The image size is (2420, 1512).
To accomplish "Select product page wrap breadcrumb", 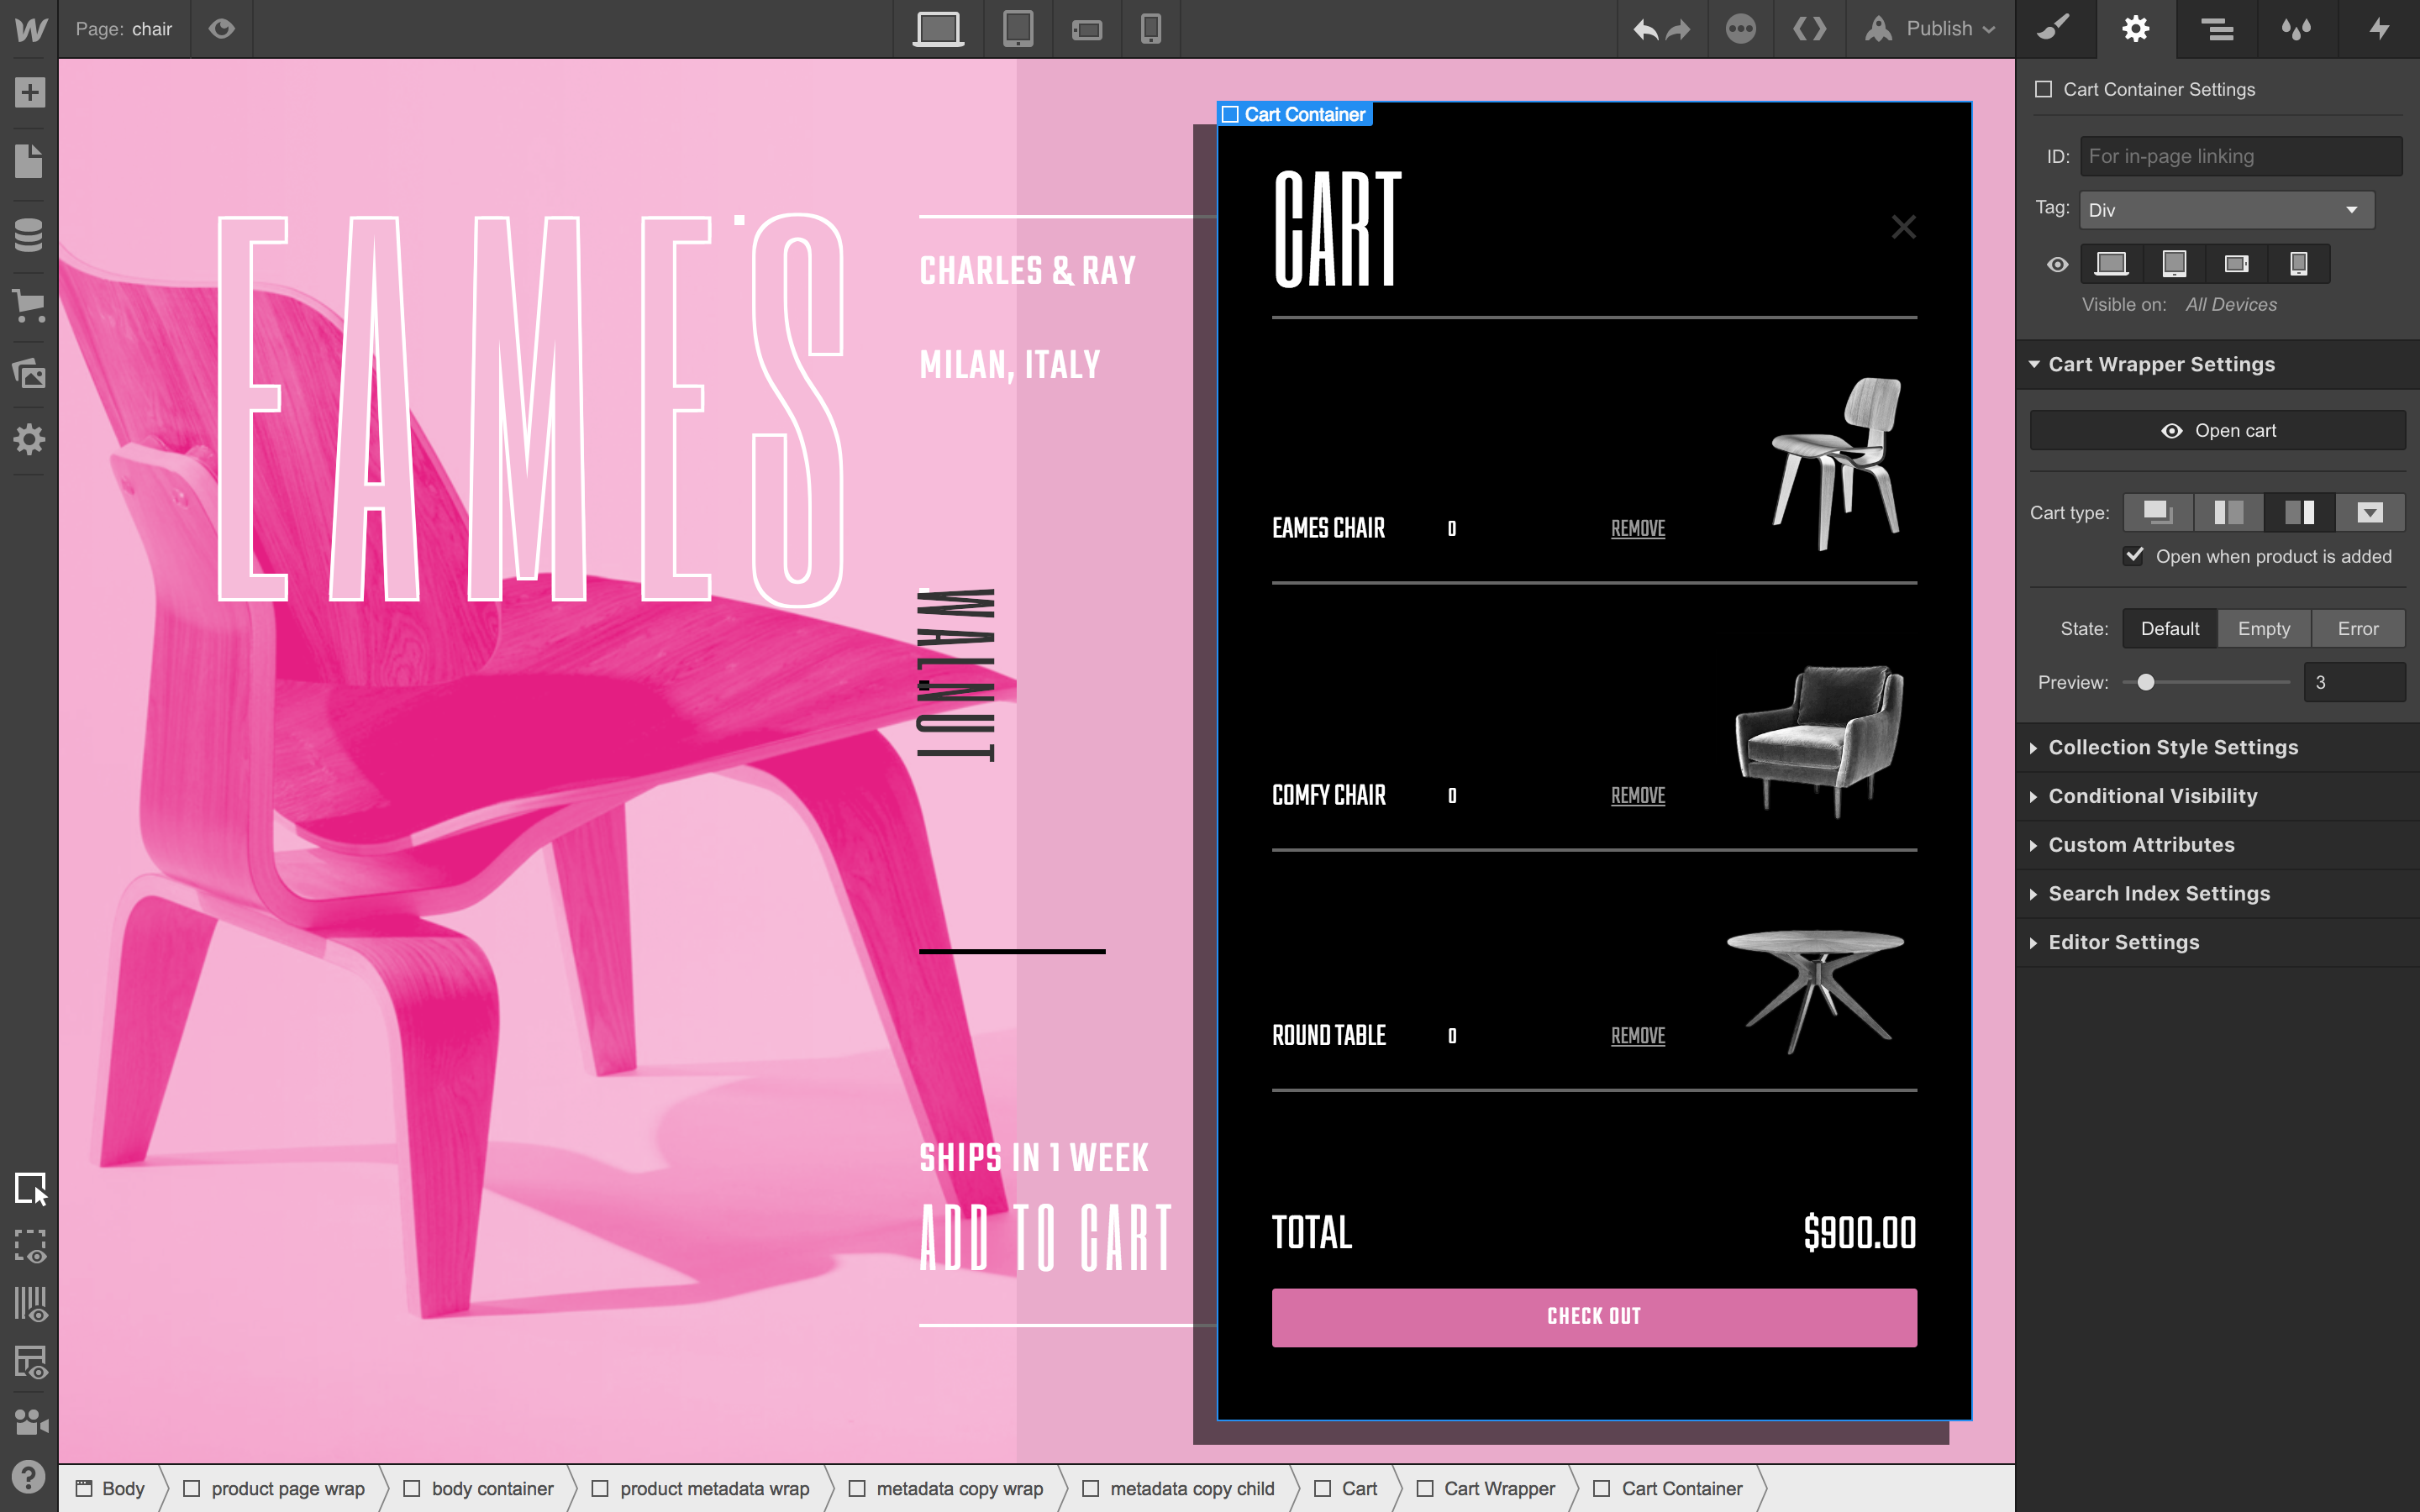I will click(x=274, y=1489).
